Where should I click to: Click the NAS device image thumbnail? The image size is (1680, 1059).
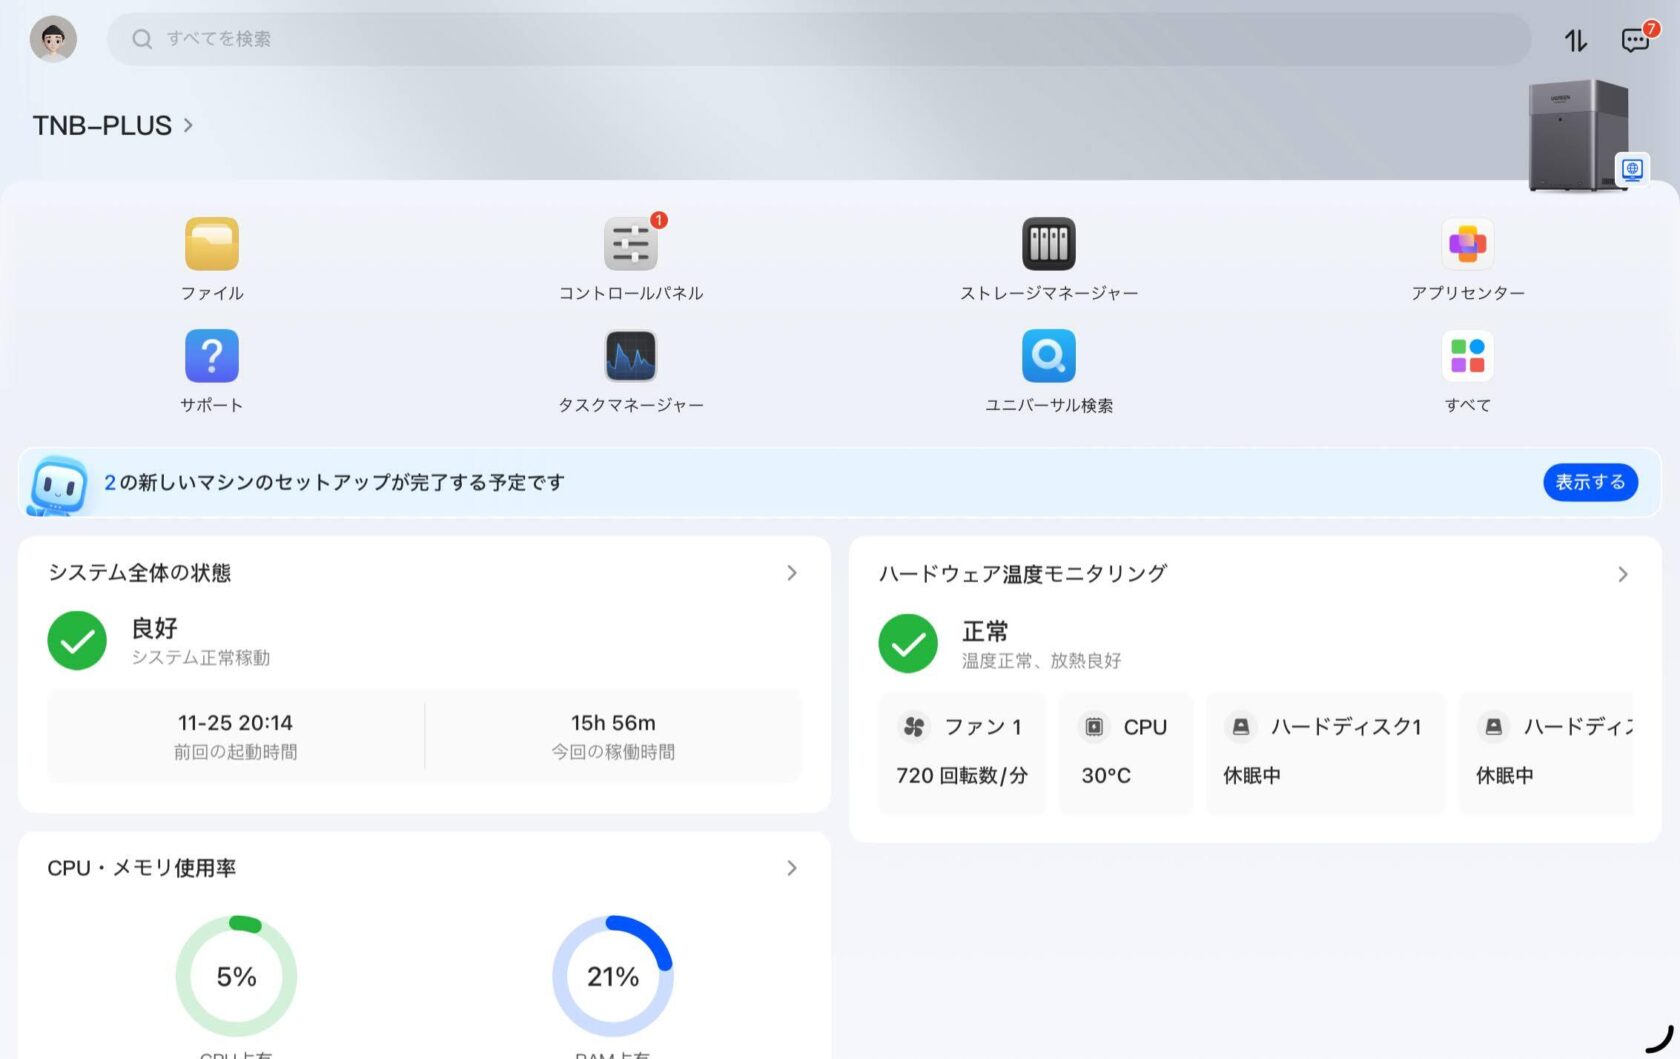point(1577,135)
